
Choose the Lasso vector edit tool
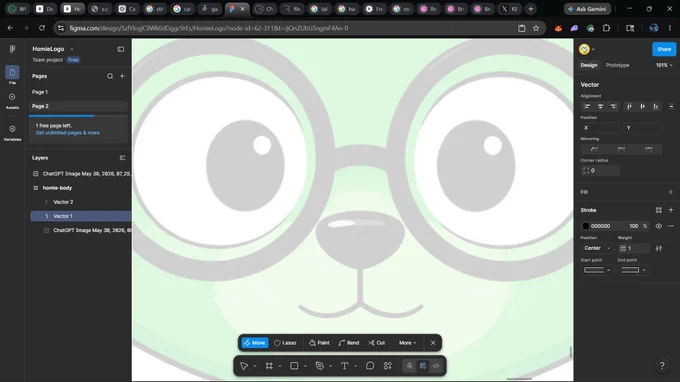285,343
